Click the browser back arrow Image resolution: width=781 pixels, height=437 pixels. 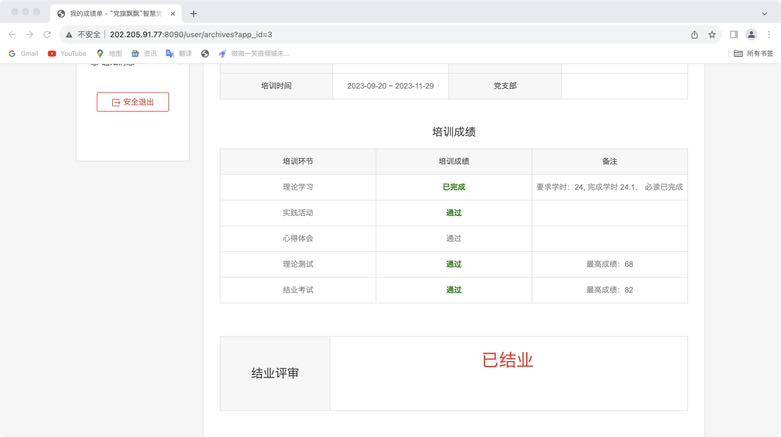coord(12,34)
